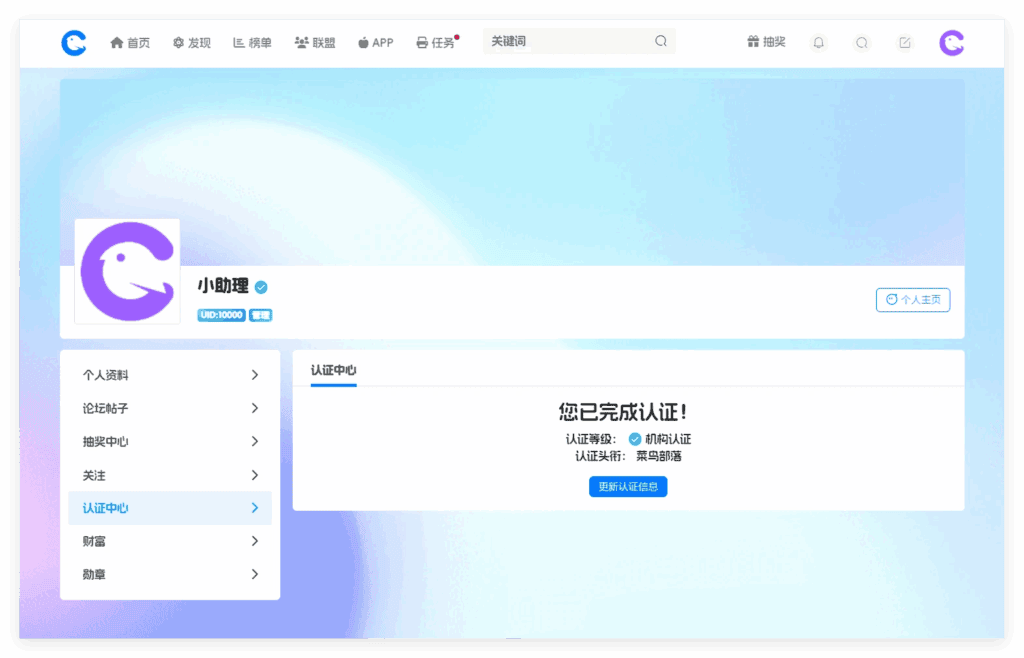
Task: Open 关注 in the sidebar
Action: 170,475
